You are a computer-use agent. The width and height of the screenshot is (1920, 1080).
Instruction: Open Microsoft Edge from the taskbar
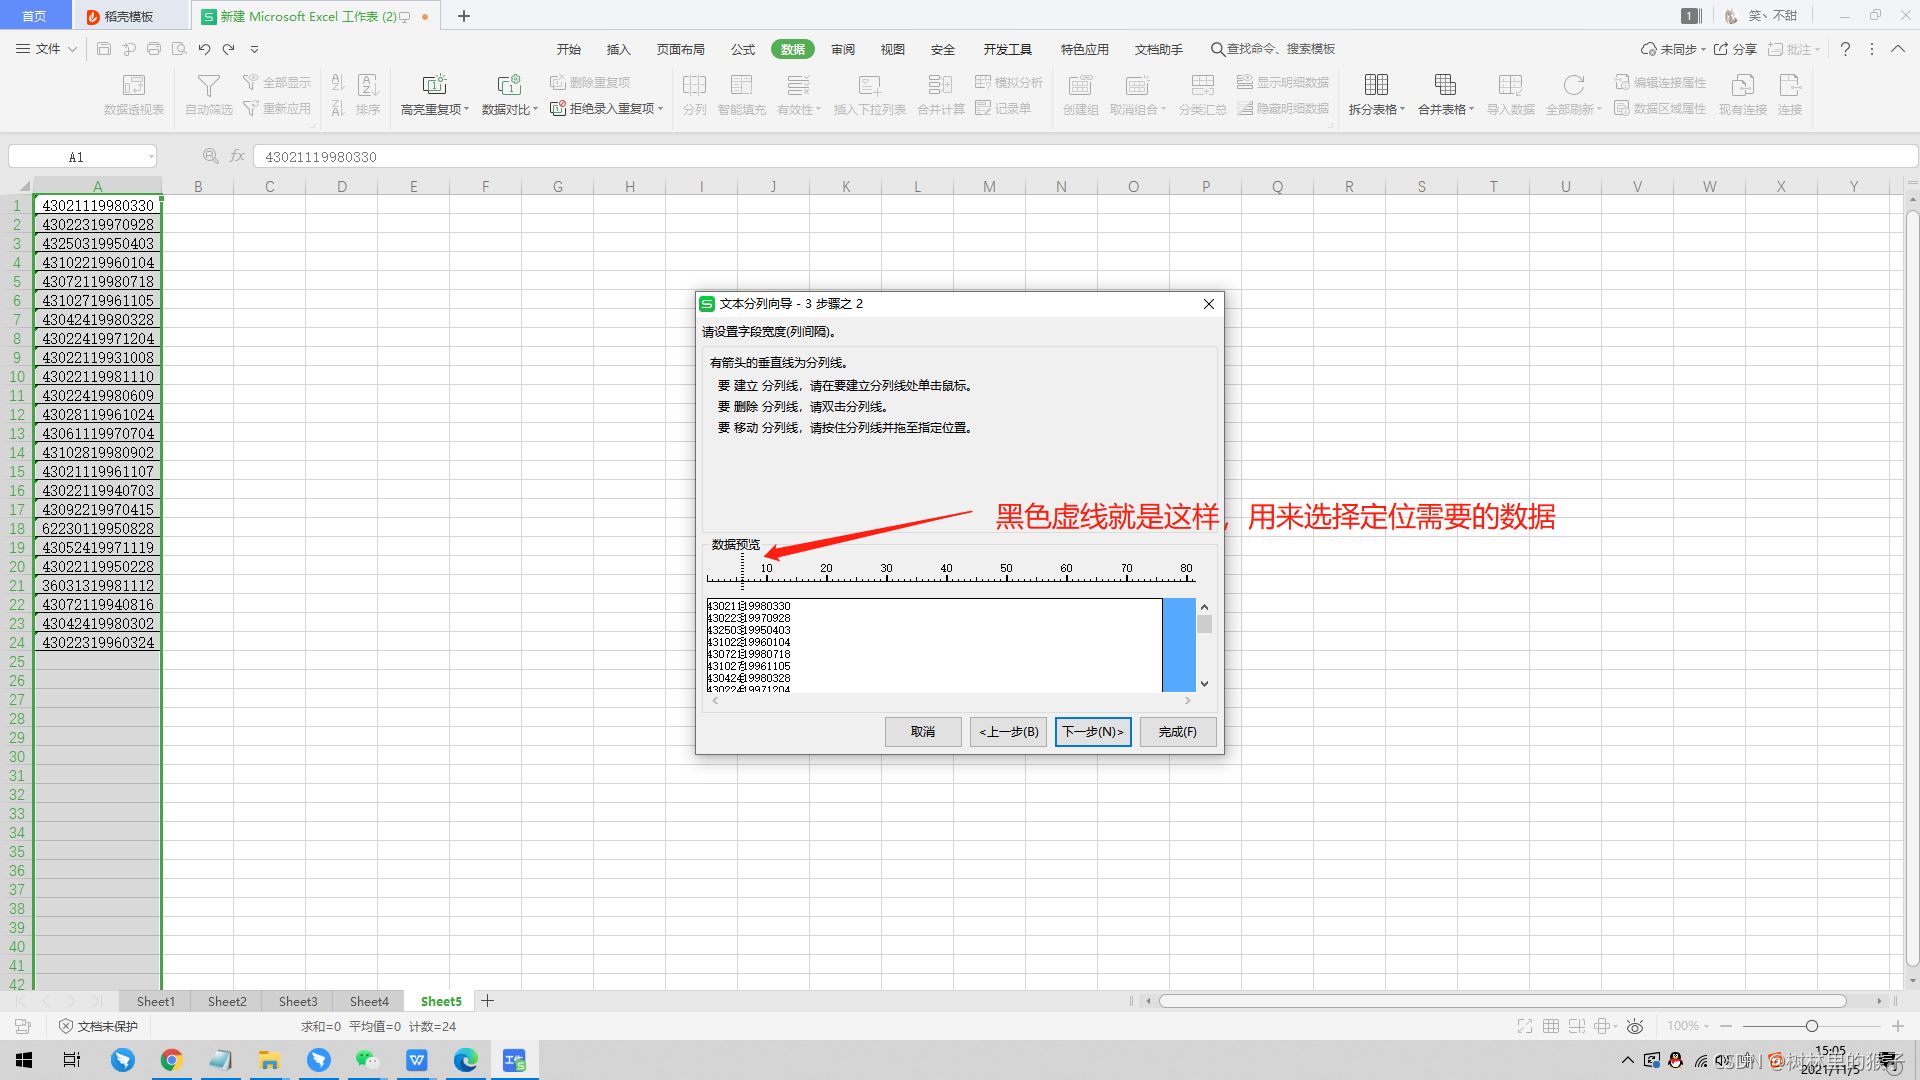(465, 1060)
